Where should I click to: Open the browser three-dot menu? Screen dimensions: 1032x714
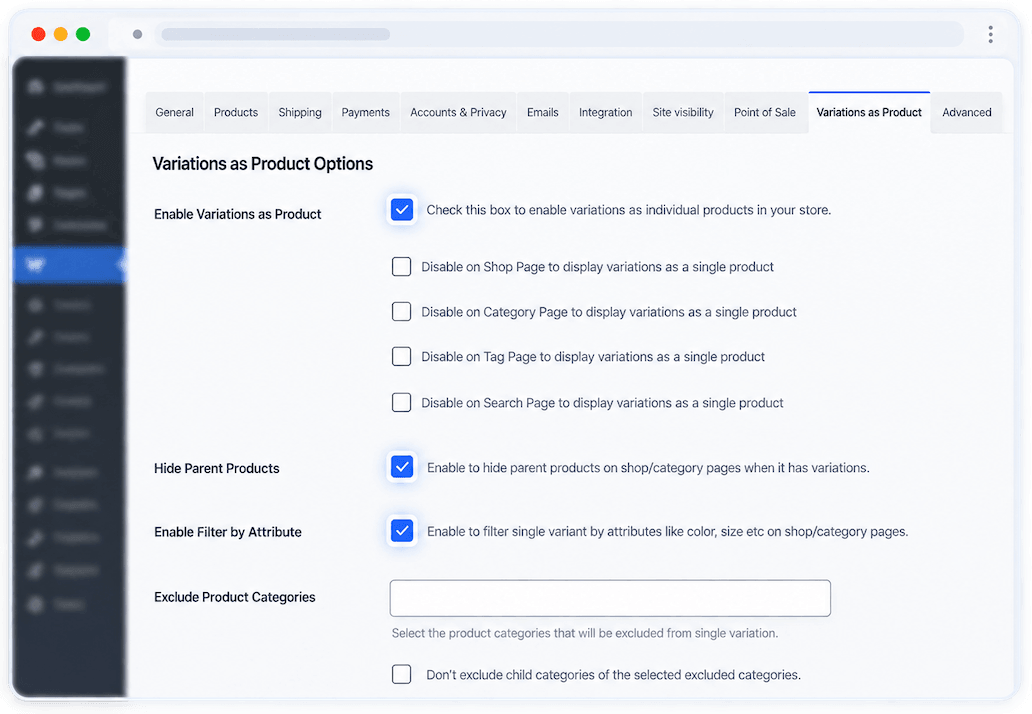tap(991, 34)
